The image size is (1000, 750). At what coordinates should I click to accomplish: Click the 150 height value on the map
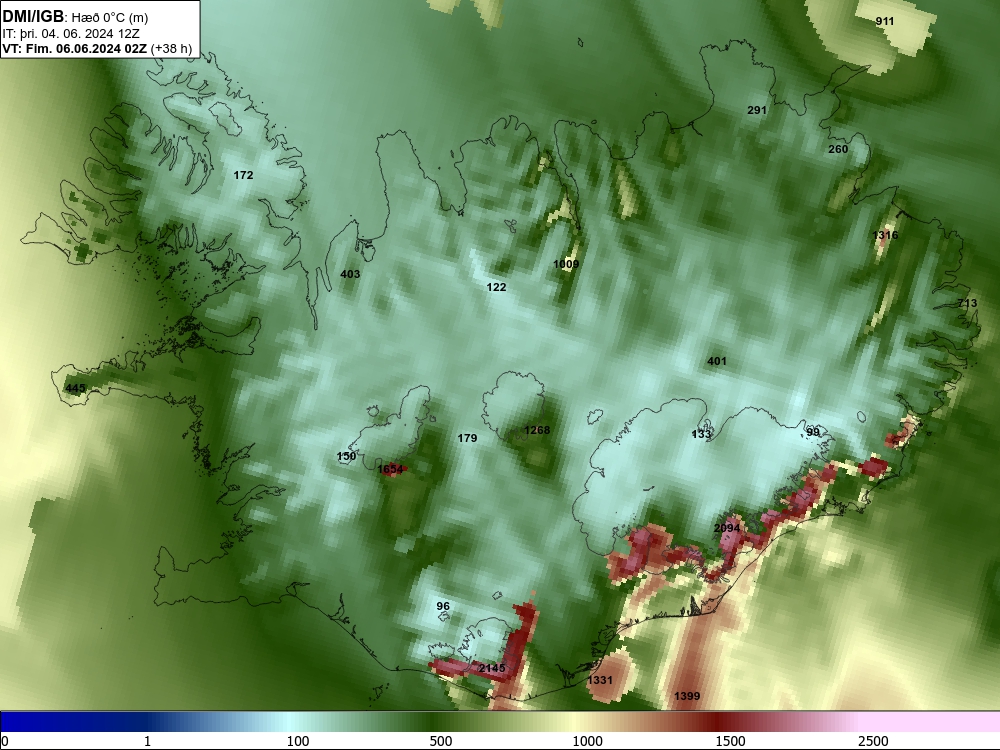[346, 457]
